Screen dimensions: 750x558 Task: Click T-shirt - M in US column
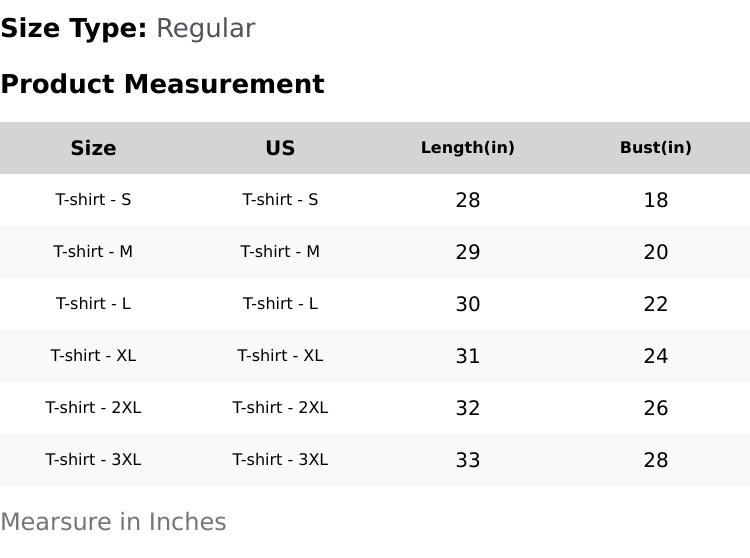(x=280, y=252)
